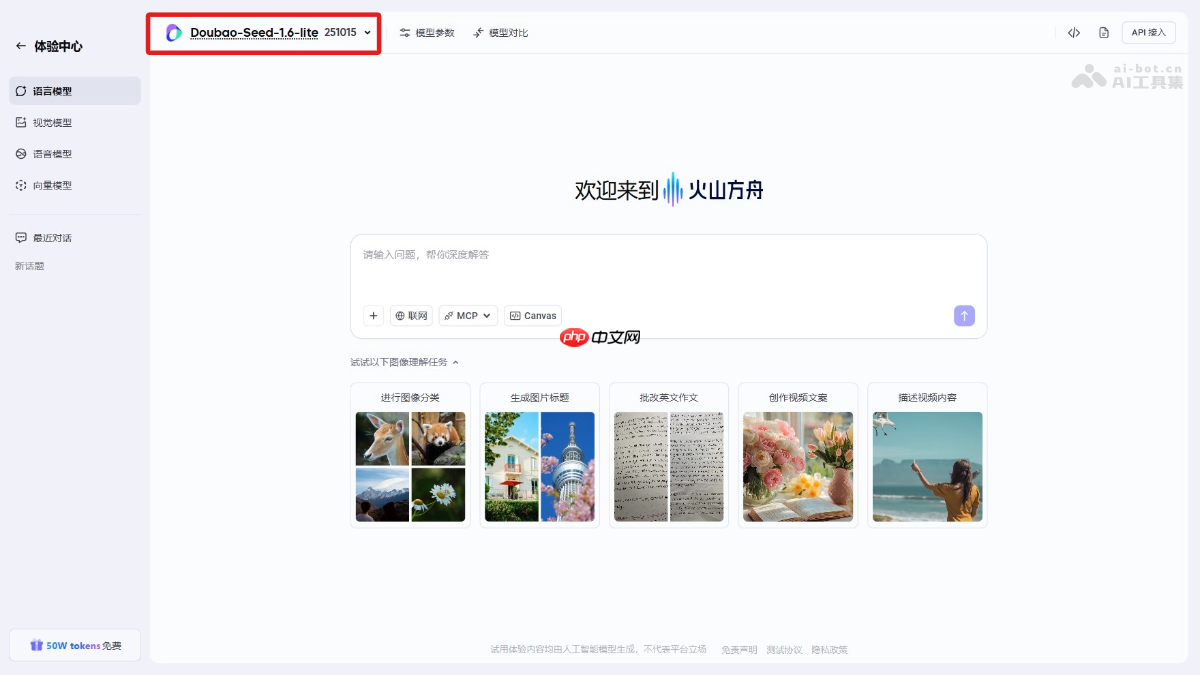Open the 模型参数 settings panel
This screenshot has height=675, width=1200.
tap(427, 32)
